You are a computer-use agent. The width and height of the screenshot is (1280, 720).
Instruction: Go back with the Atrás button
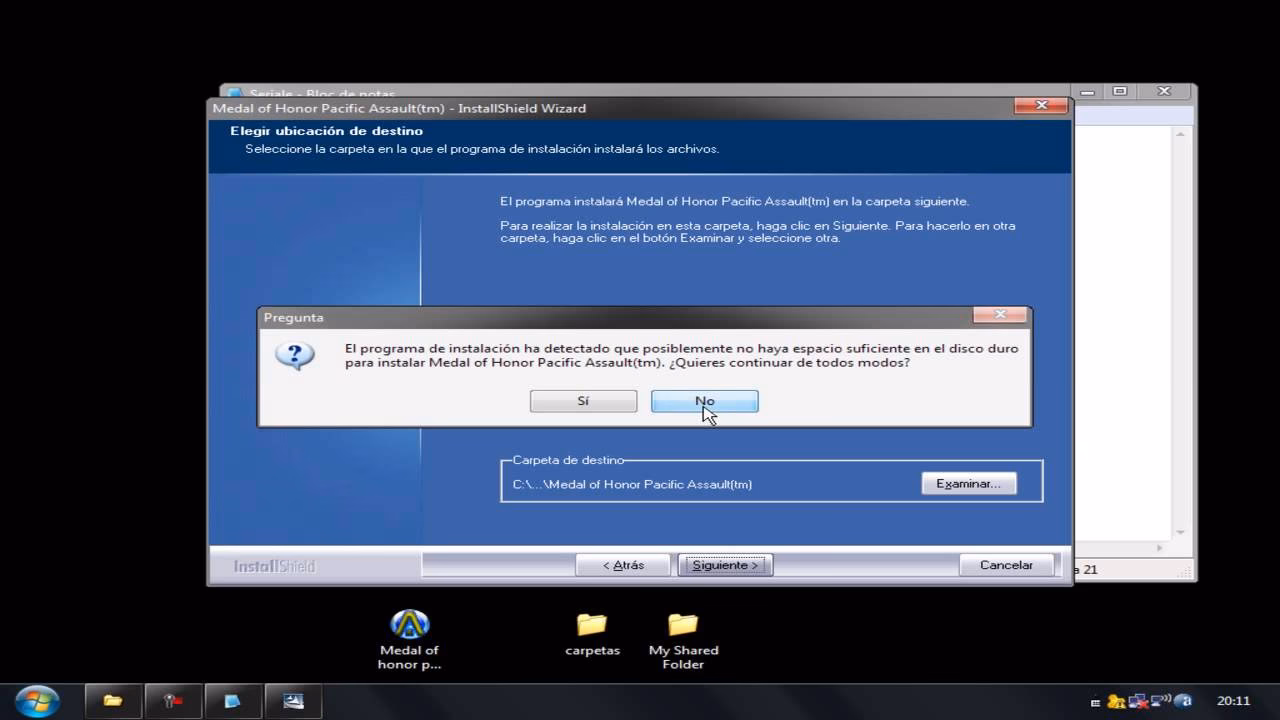click(623, 565)
